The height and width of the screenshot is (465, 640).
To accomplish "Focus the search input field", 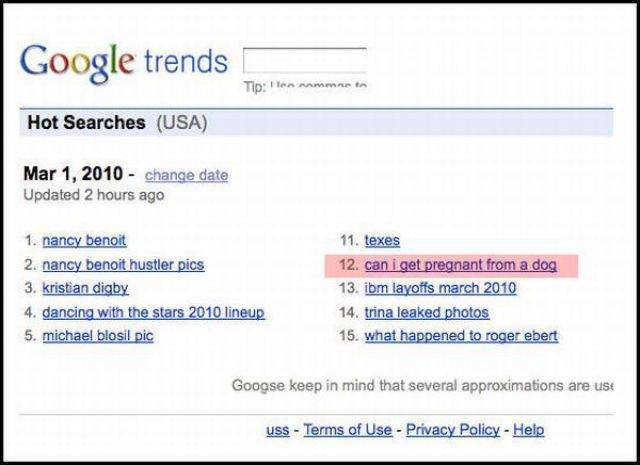I will click(305, 60).
